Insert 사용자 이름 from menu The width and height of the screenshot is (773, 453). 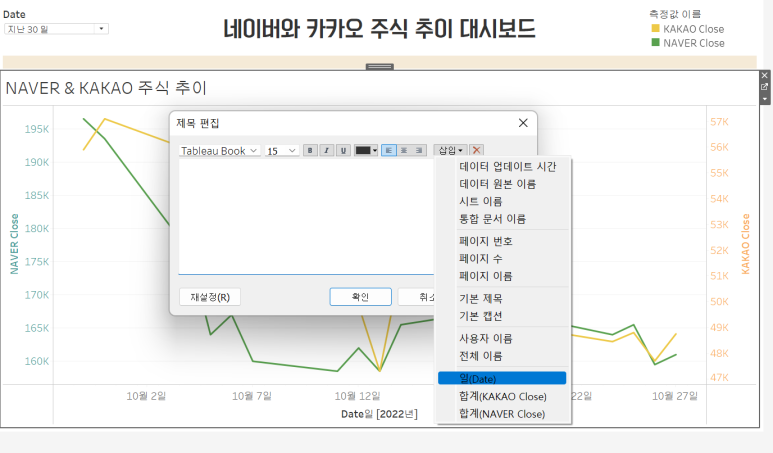click(x=486, y=338)
